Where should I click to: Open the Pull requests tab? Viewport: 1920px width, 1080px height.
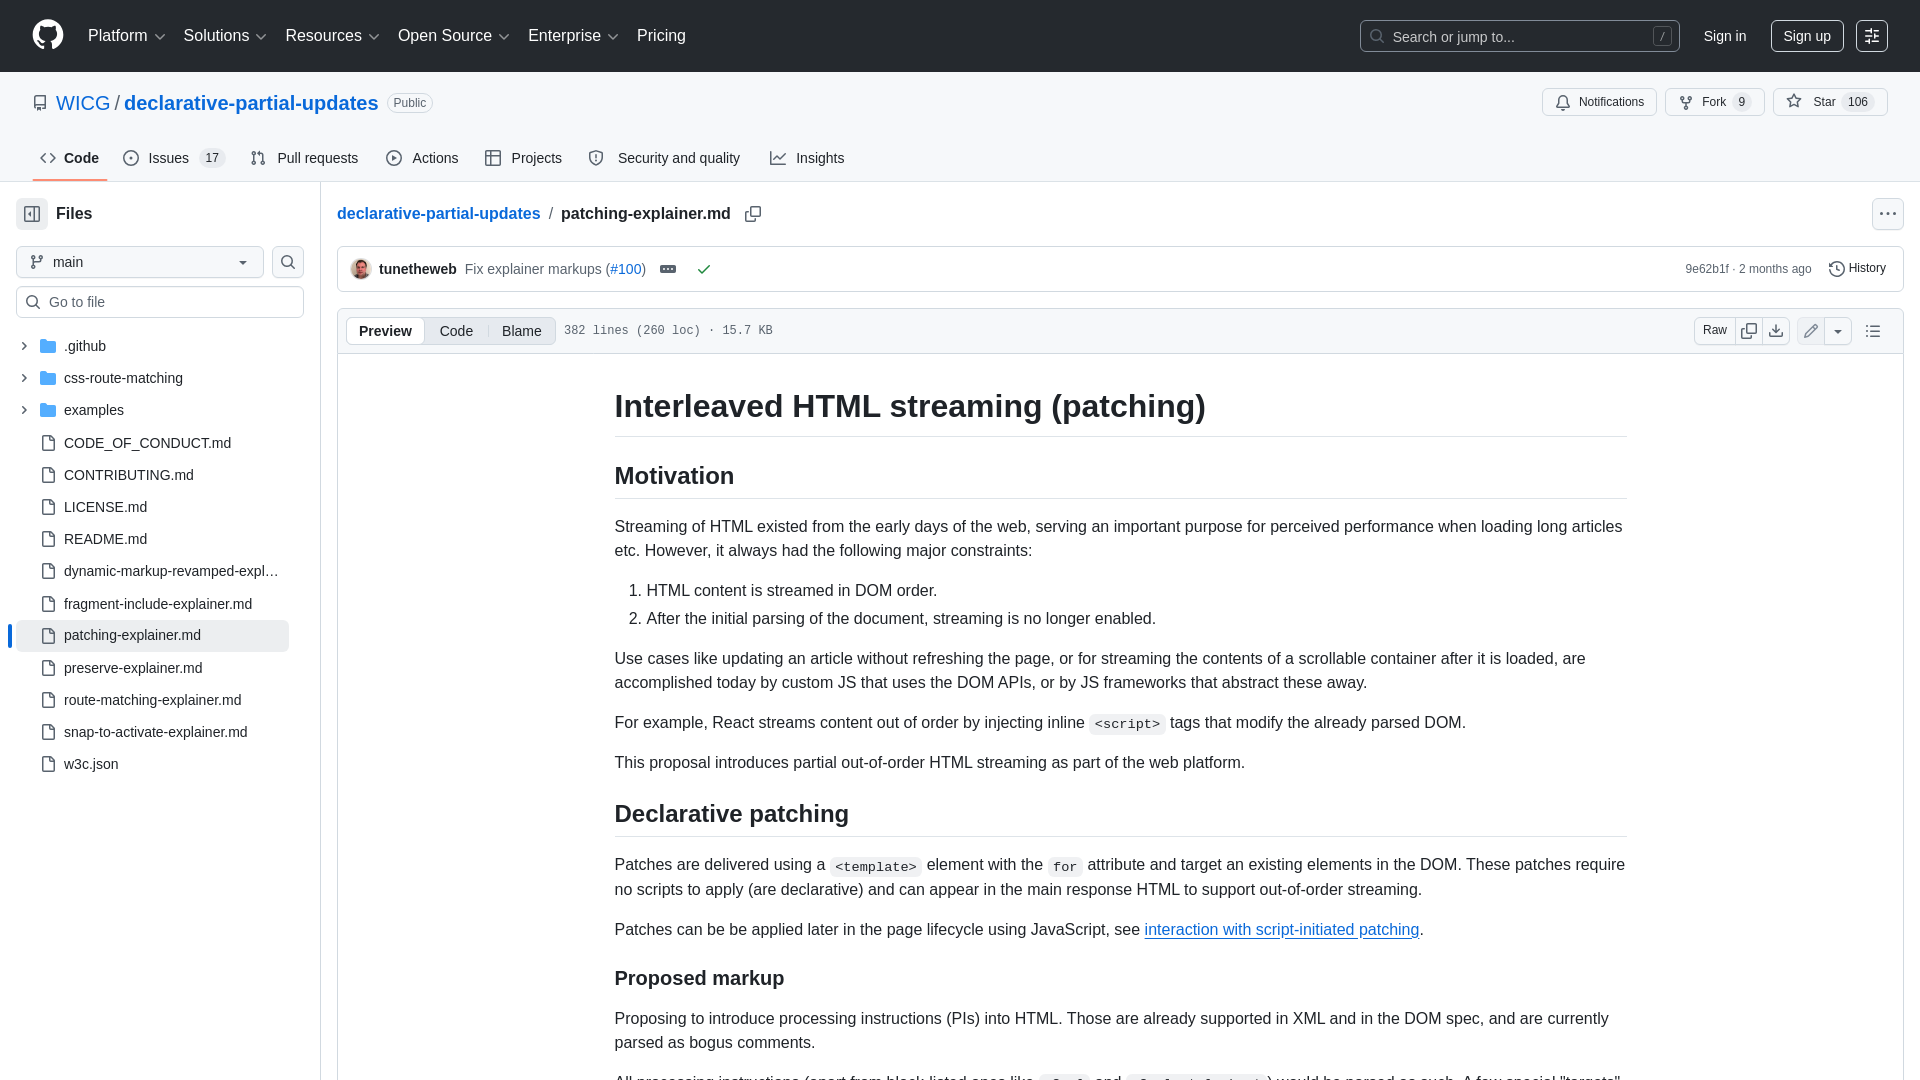304,158
